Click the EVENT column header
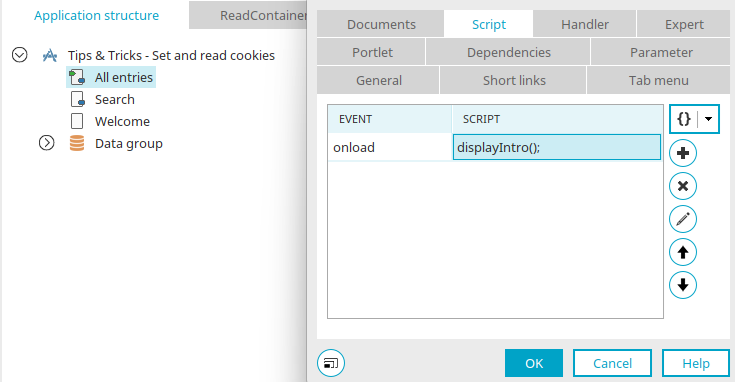This screenshot has height=382, width=735. pos(390,119)
